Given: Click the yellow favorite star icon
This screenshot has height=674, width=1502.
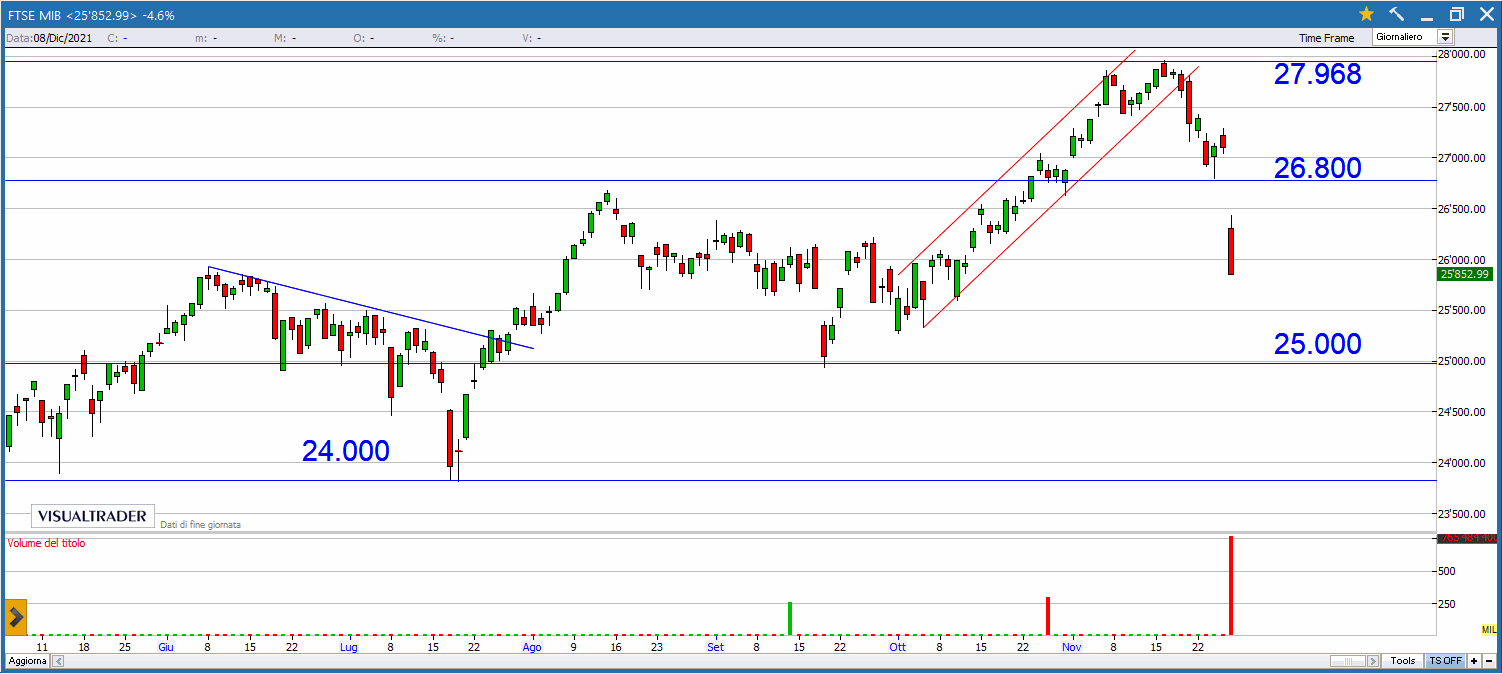Looking at the screenshot, I should pyautogui.click(x=1366, y=14).
